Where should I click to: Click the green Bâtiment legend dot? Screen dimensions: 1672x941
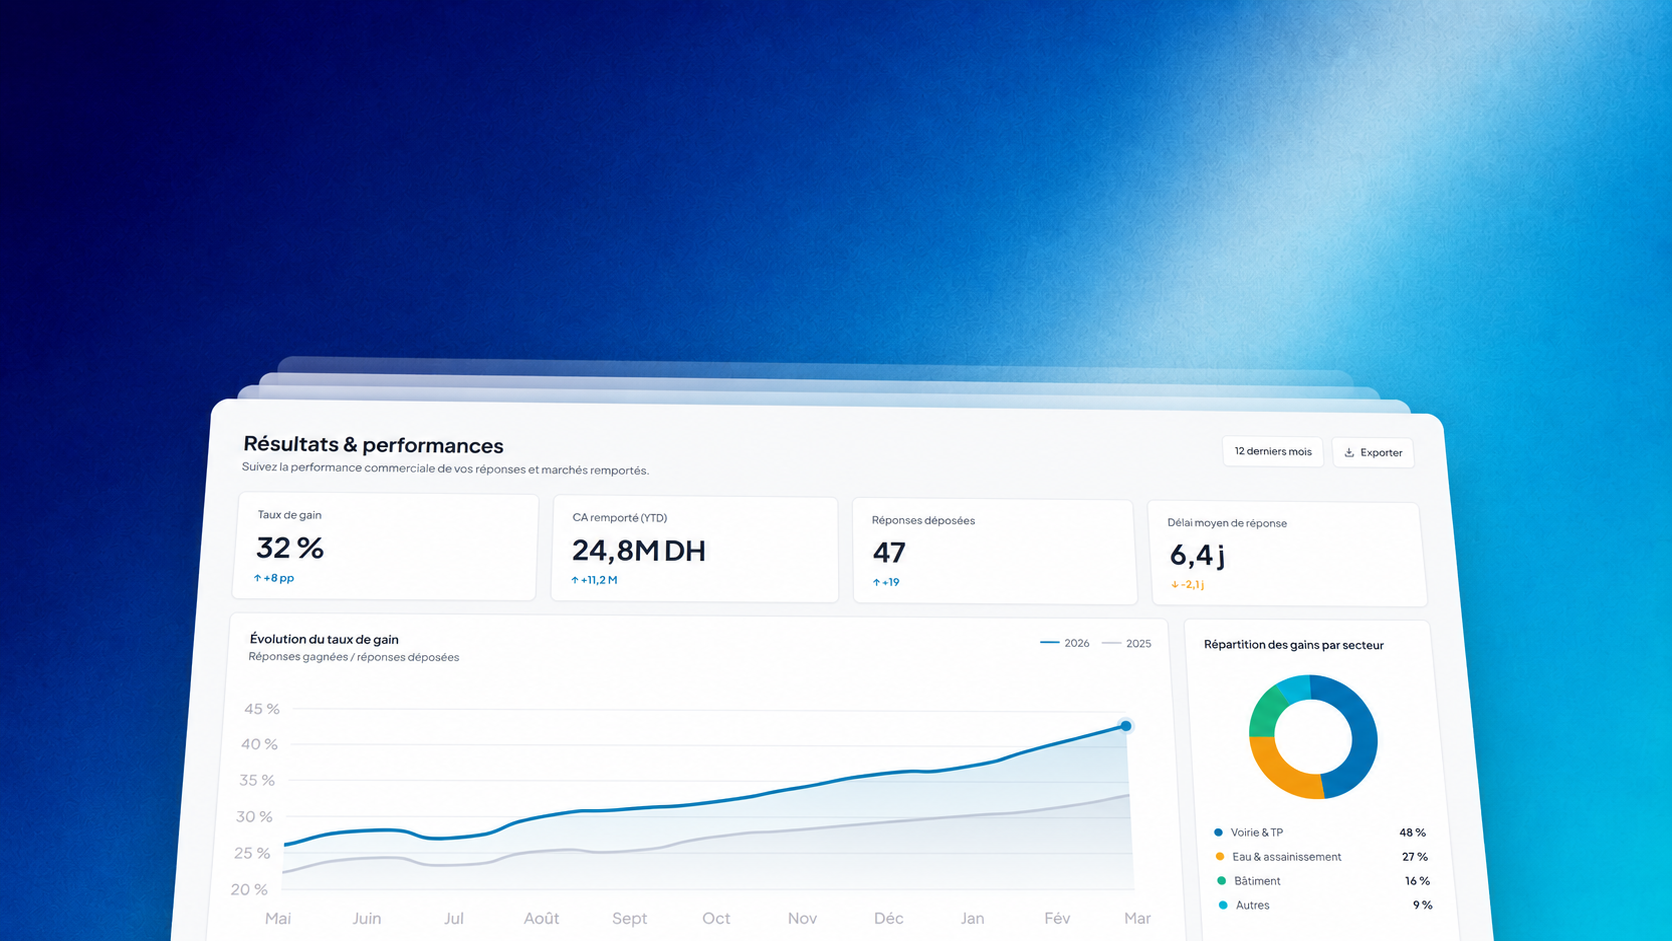point(1221,880)
